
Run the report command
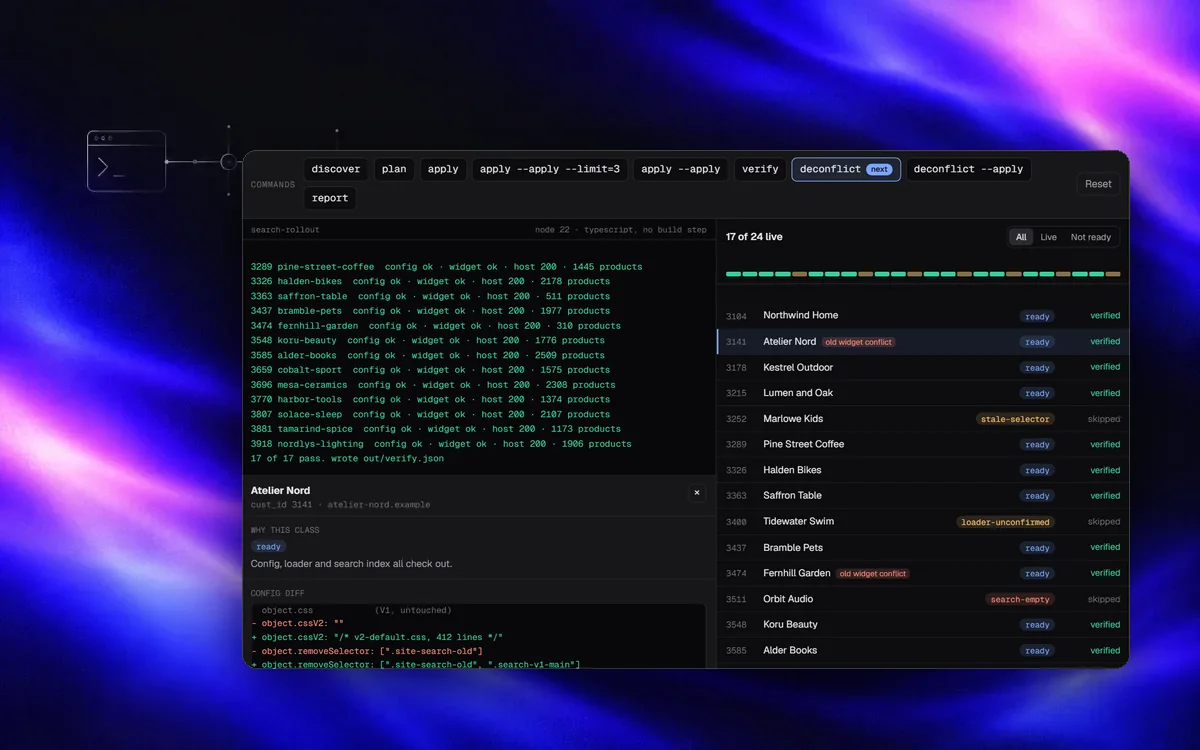point(330,198)
